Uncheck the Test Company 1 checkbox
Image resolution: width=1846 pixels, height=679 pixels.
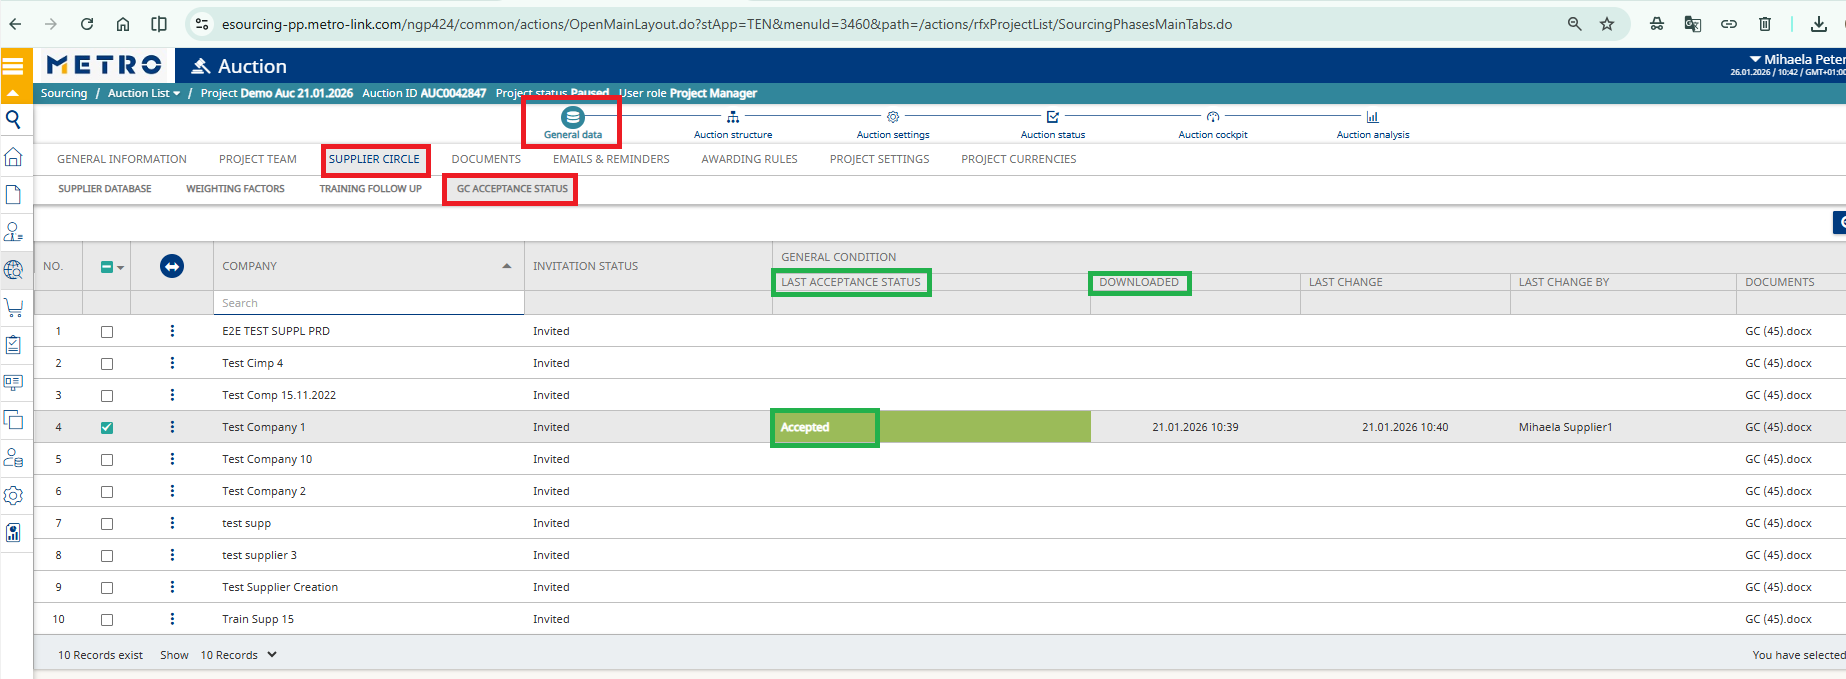[x=107, y=428]
